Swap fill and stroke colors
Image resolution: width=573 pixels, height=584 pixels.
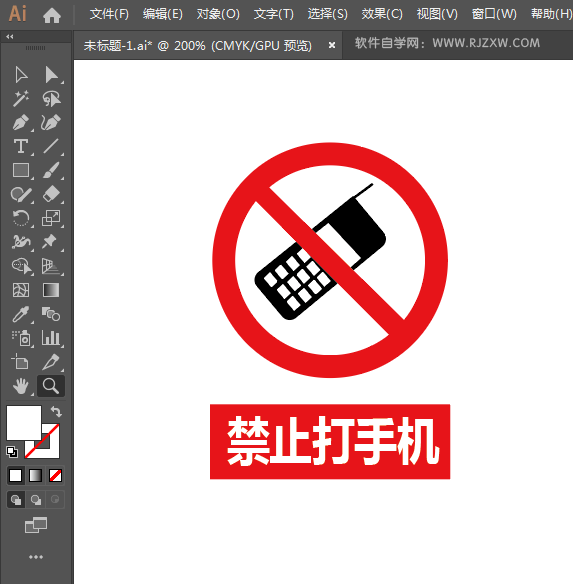click(x=56, y=412)
